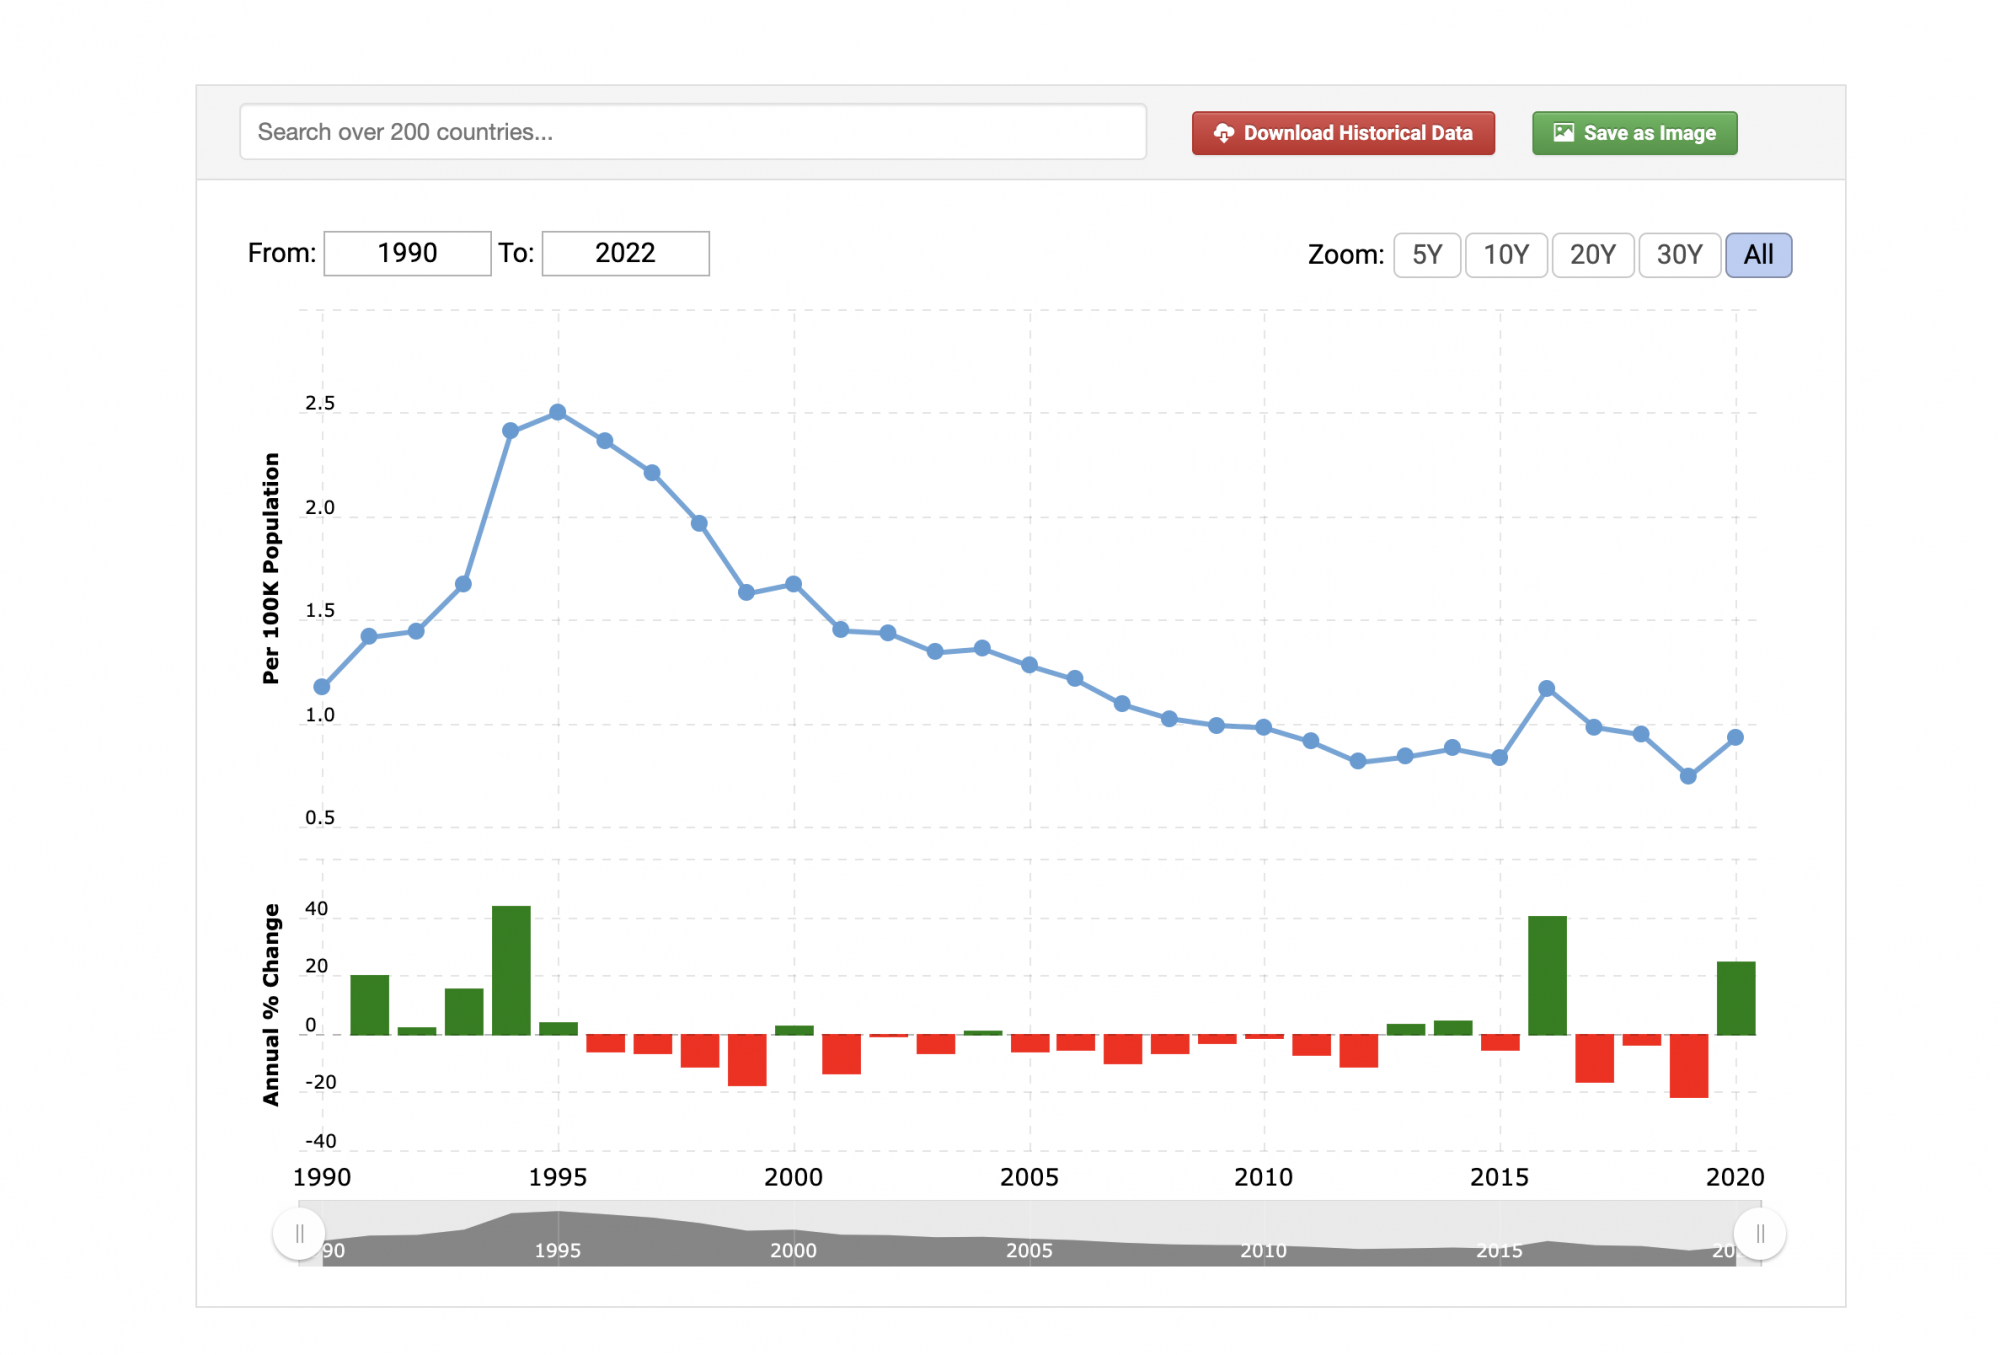
Task: Click the 2020 green percent-change bar
Action: pos(1735,998)
